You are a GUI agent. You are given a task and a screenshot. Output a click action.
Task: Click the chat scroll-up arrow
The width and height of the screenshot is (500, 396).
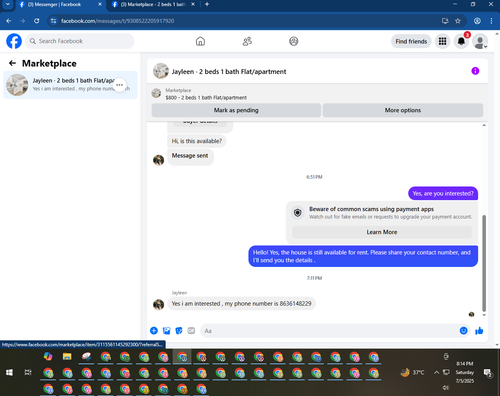484,125
